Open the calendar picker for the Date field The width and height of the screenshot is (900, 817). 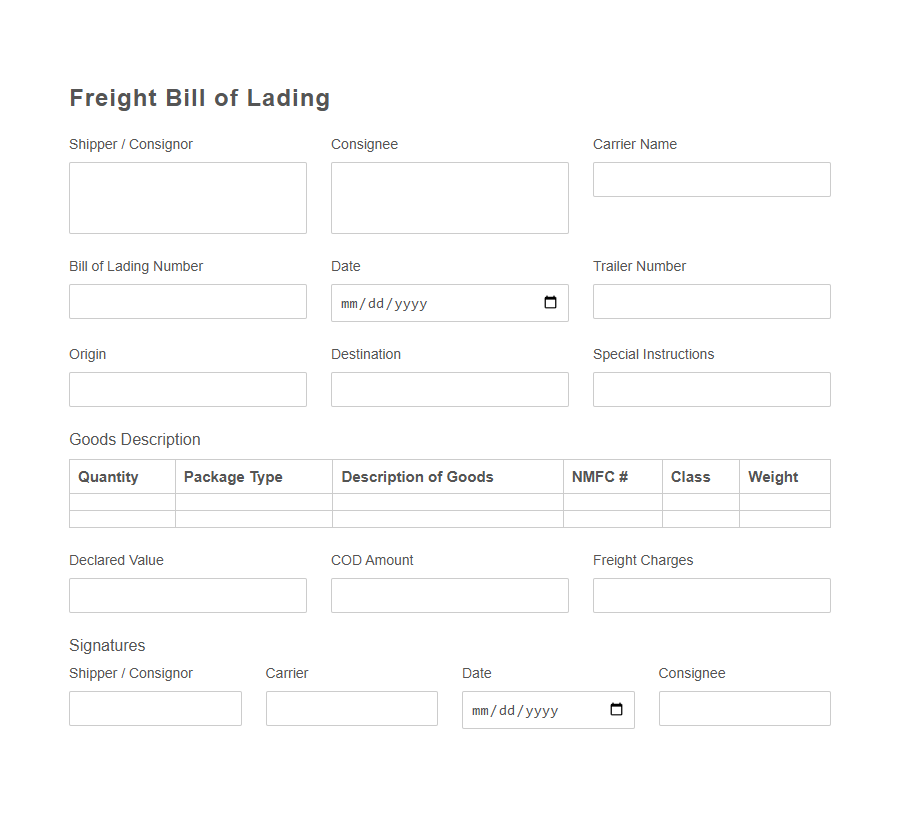[550, 302]
